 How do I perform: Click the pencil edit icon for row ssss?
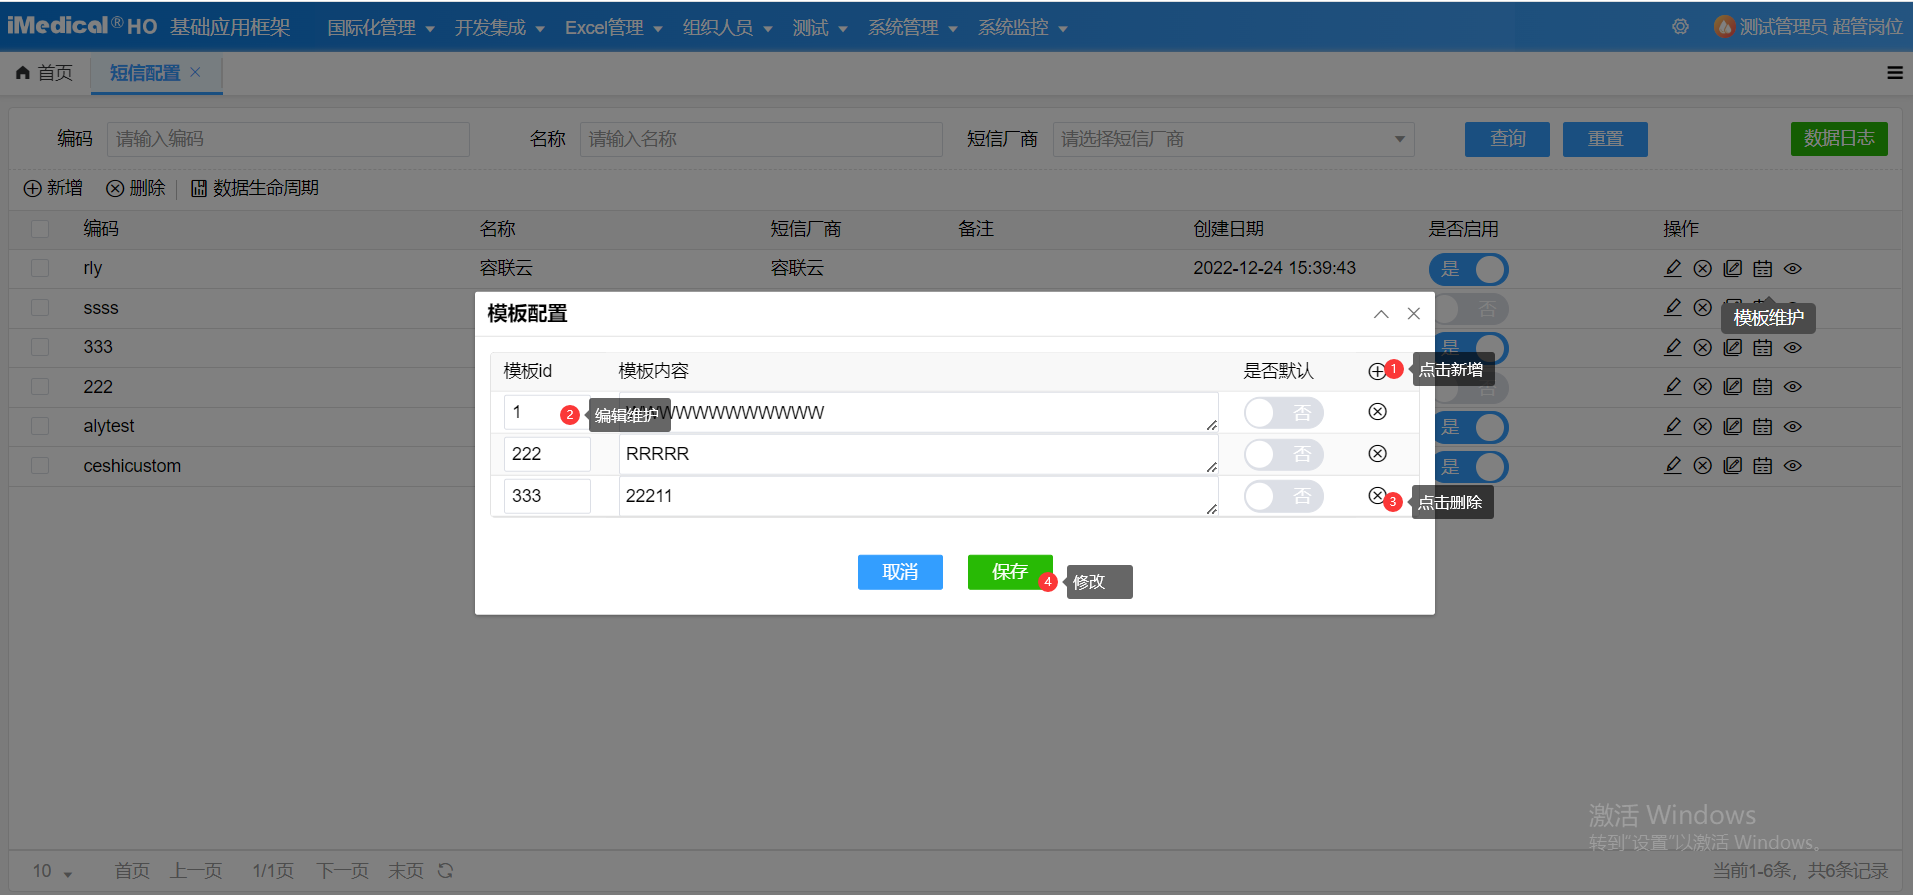pyautogui.click(x=1673, y=308)
